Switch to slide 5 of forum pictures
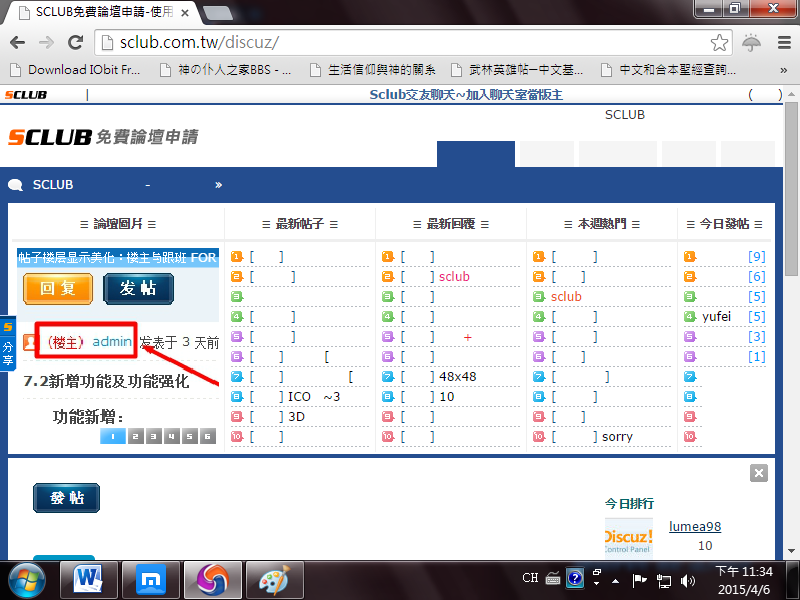 [190, 436]
